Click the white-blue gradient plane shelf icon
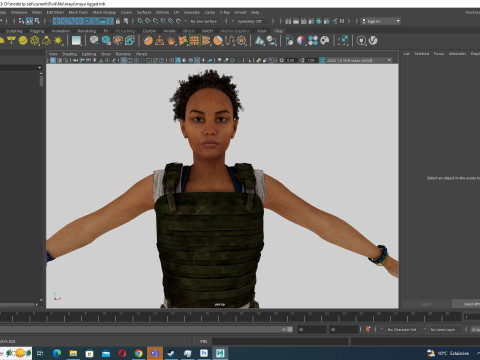480x360 pixels. coord(76,41)
